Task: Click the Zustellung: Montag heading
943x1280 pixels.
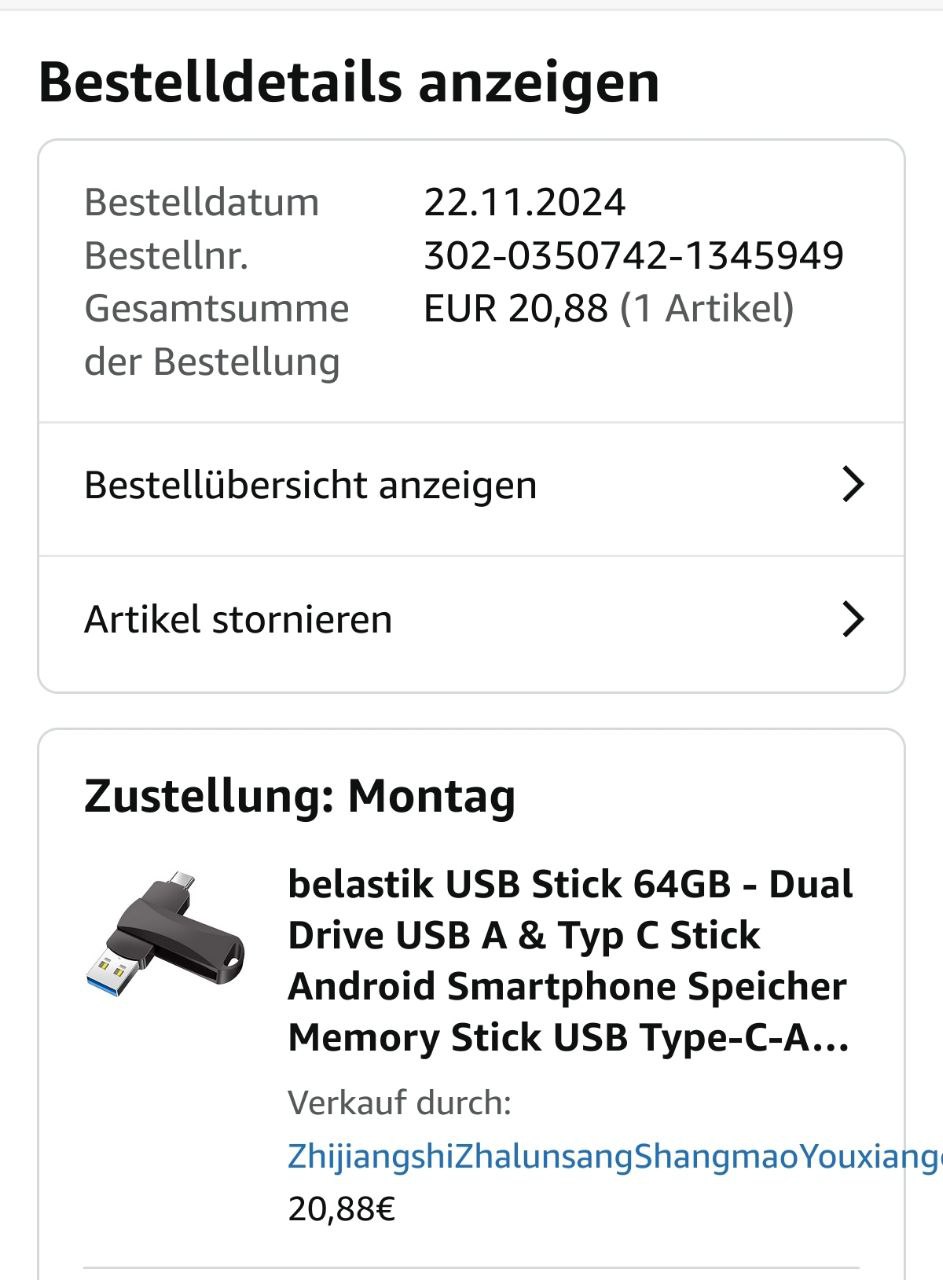Action: click(x=299, y=797)
